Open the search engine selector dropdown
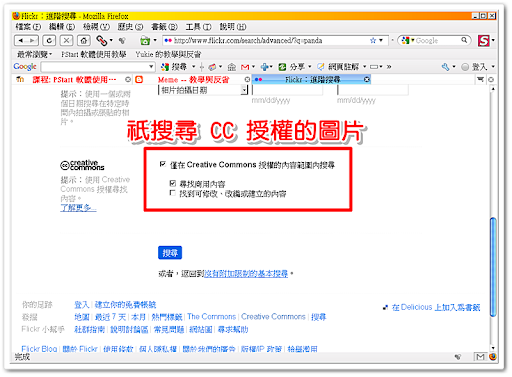 click(x=408, y=40)
